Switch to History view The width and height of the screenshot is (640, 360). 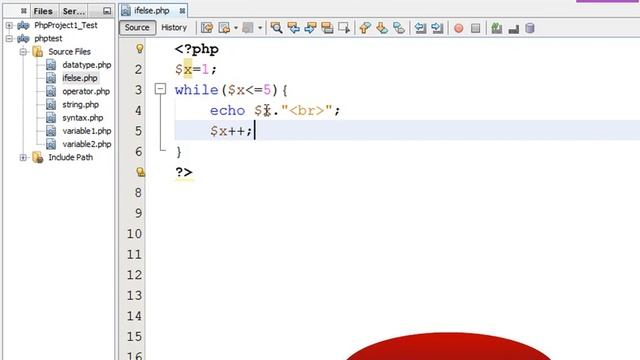pos(174,27)
